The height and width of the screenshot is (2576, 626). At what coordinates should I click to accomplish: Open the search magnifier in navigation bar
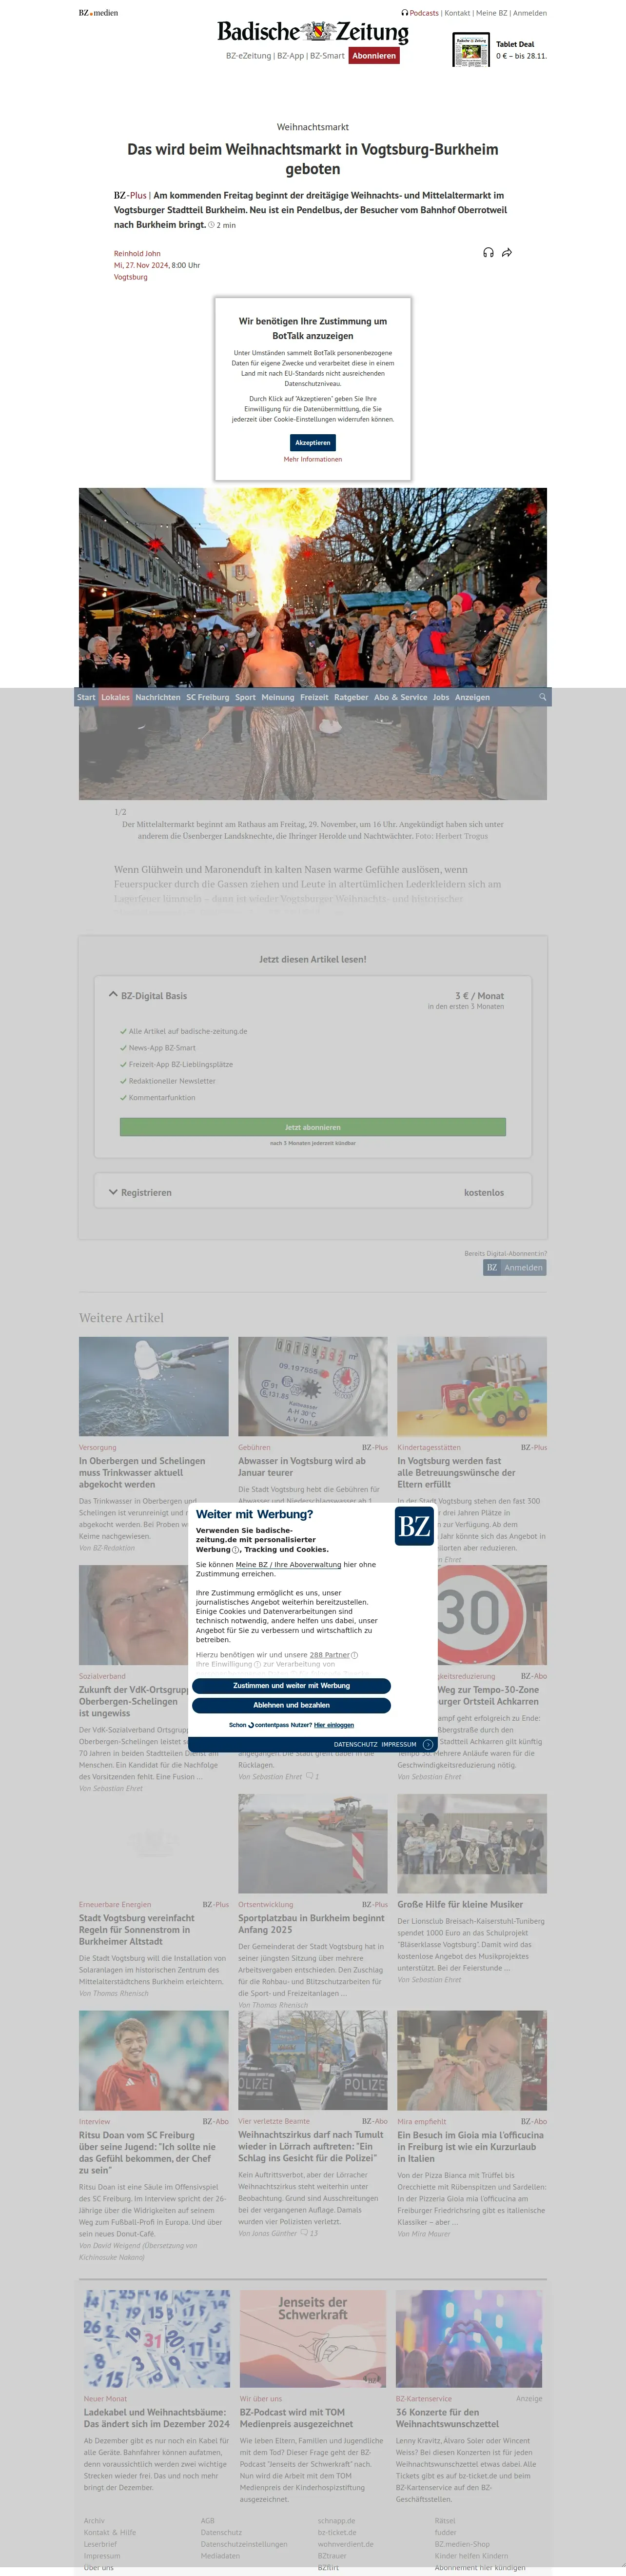coord(543,697)
